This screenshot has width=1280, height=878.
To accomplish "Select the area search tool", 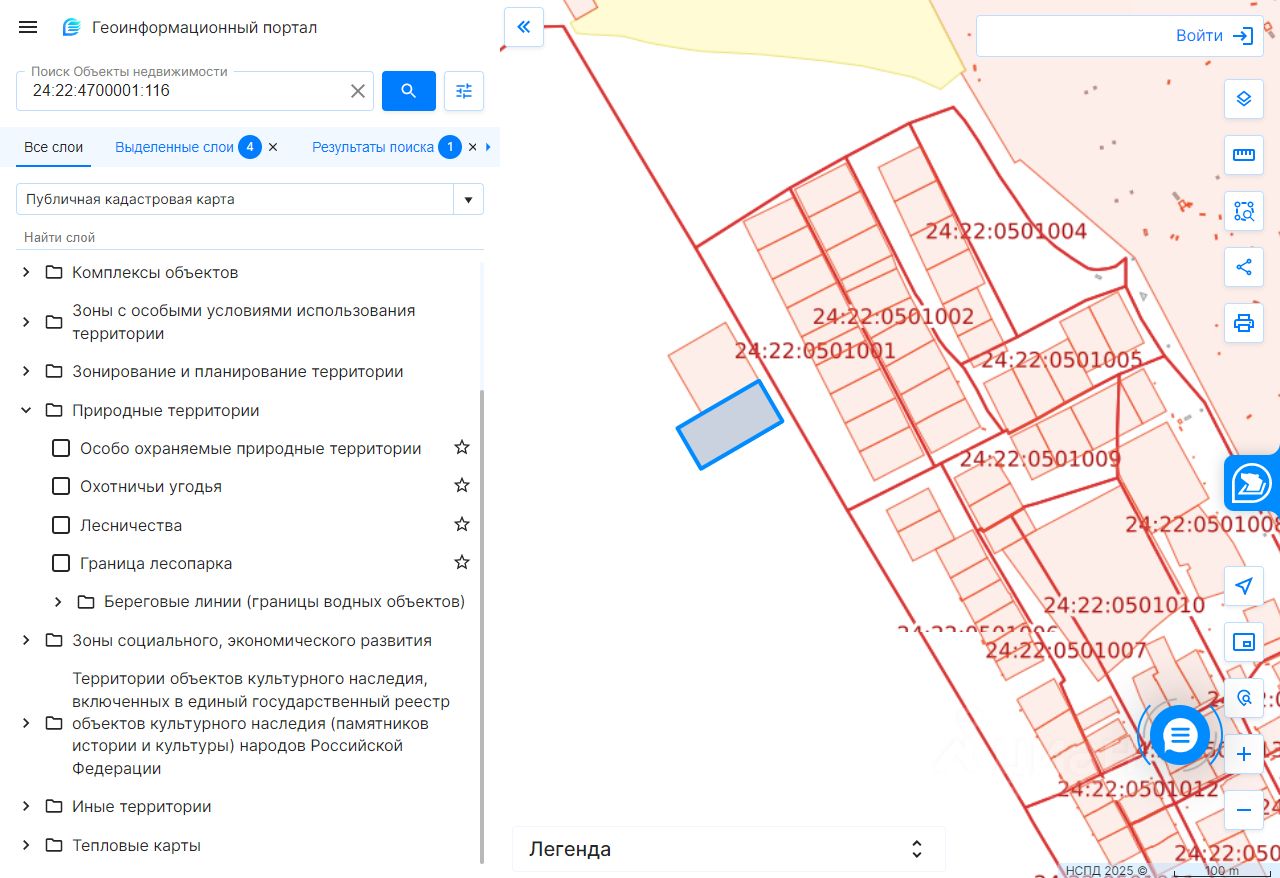I will 1244,211.
